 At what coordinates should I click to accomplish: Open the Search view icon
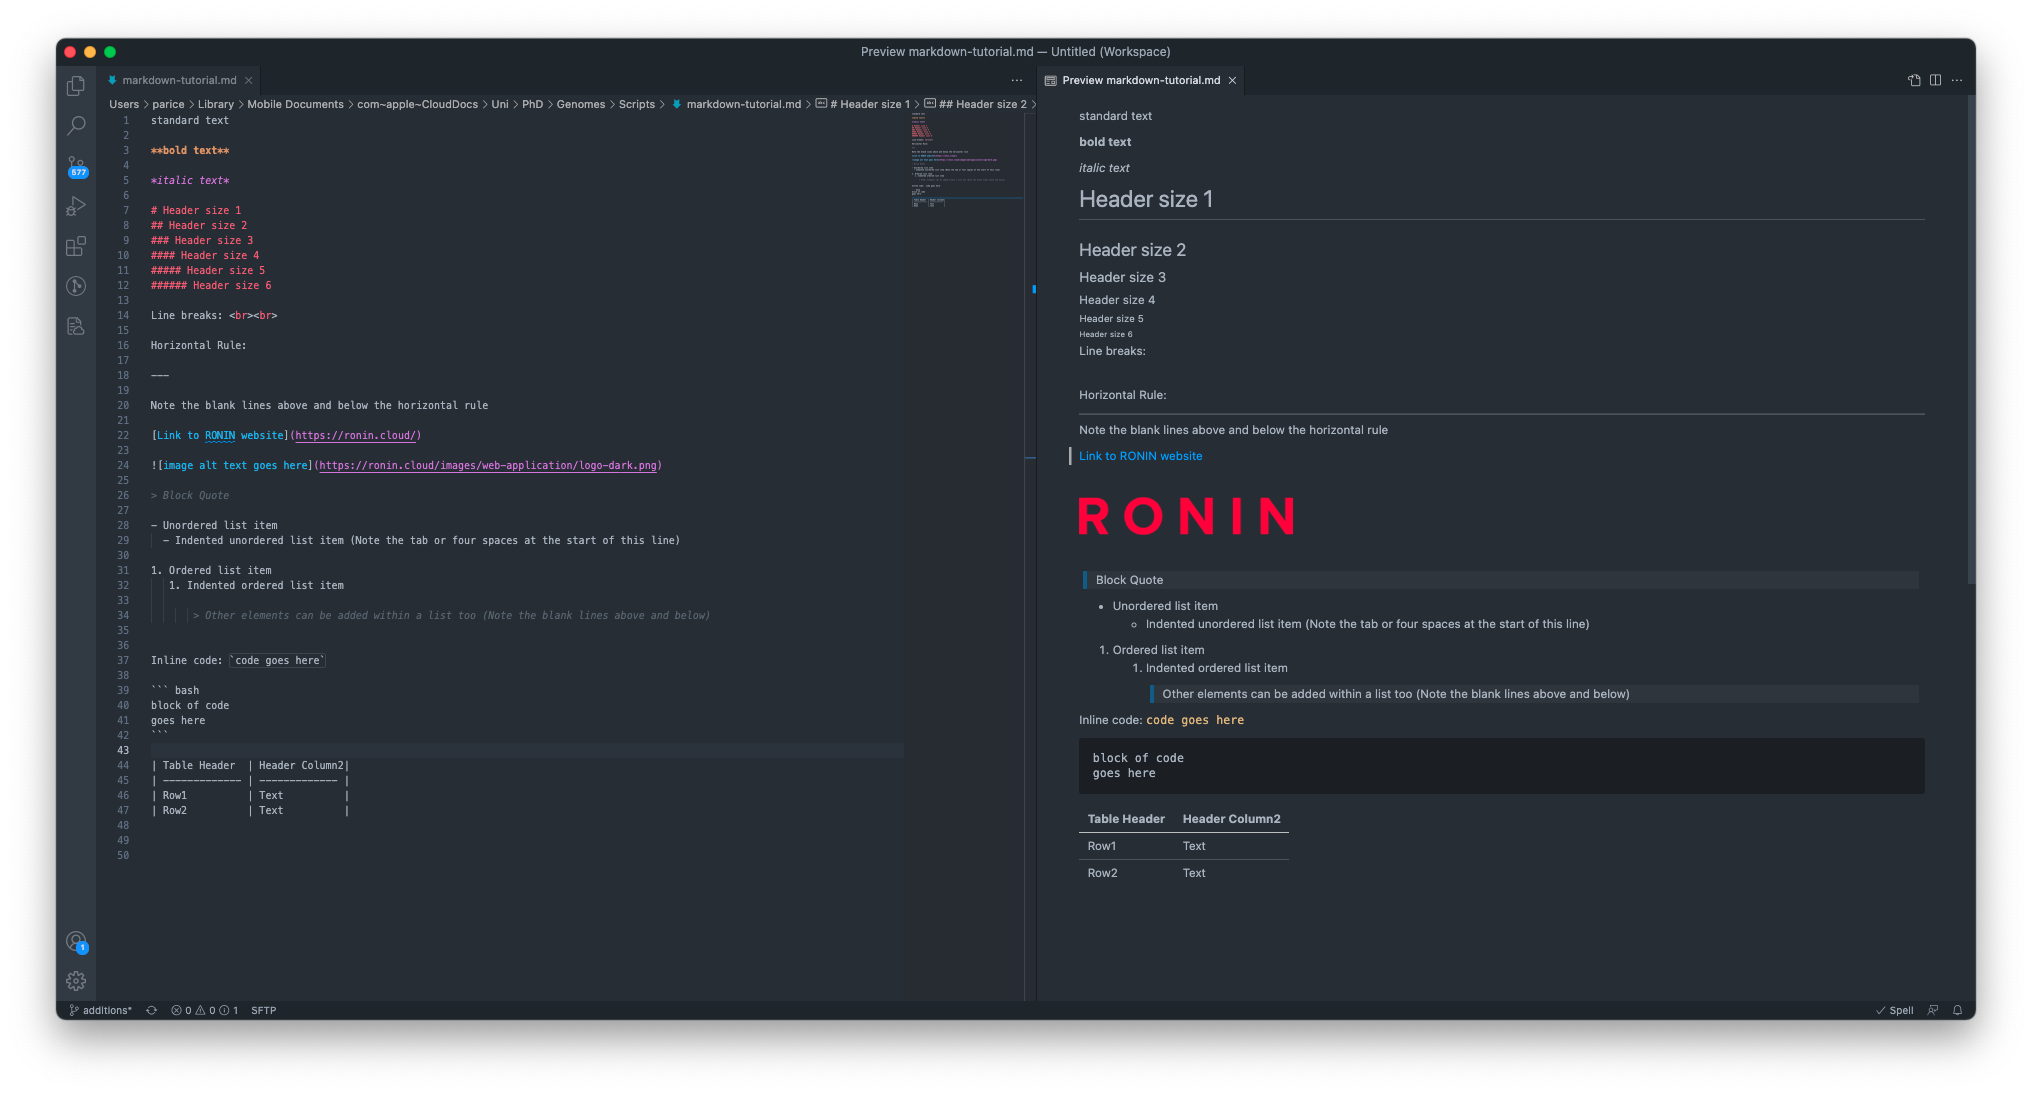tap(76, 126)
